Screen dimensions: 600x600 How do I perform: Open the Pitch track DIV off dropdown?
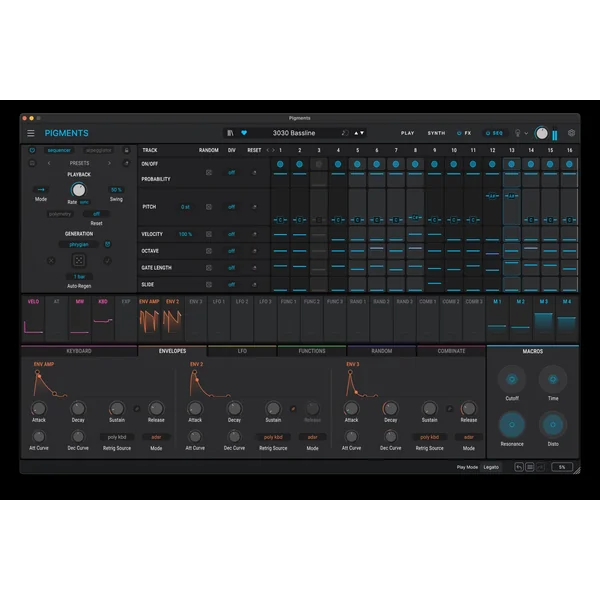click(x=232, y=207)
